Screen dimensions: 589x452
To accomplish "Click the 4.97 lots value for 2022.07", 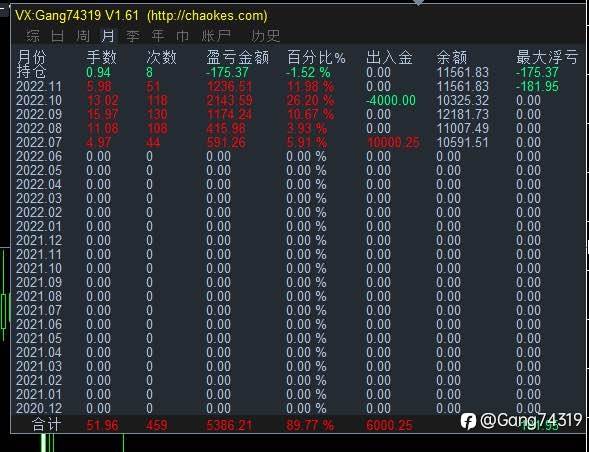I will [99, 142].
